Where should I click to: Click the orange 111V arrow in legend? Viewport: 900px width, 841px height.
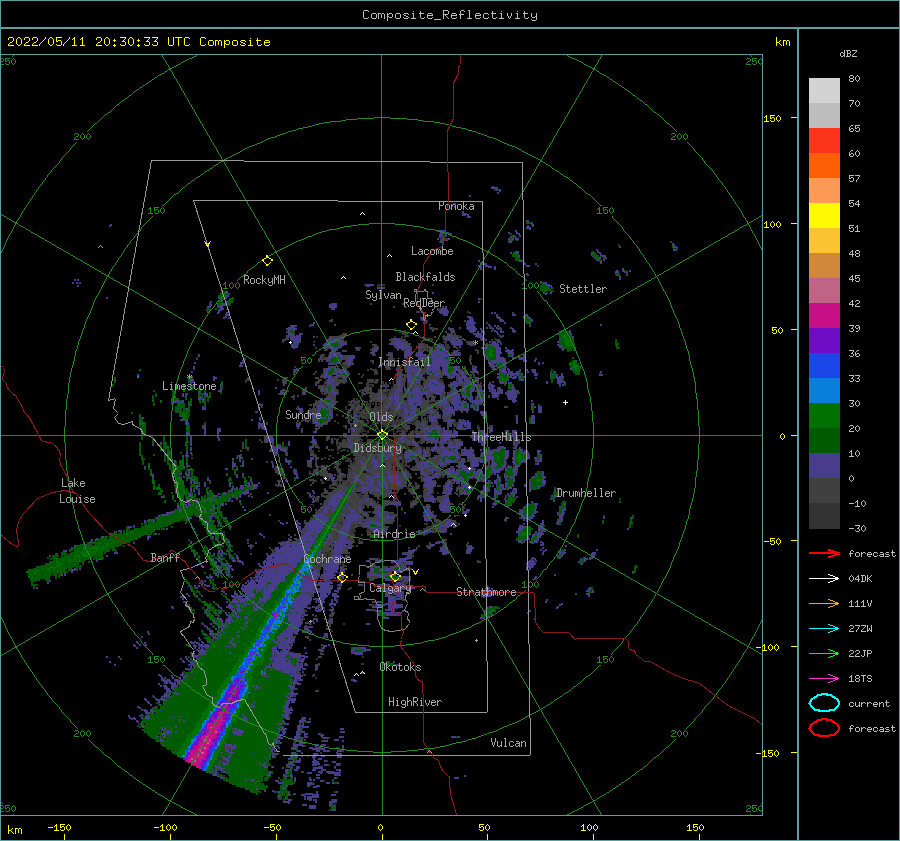[x=824, y=603]
